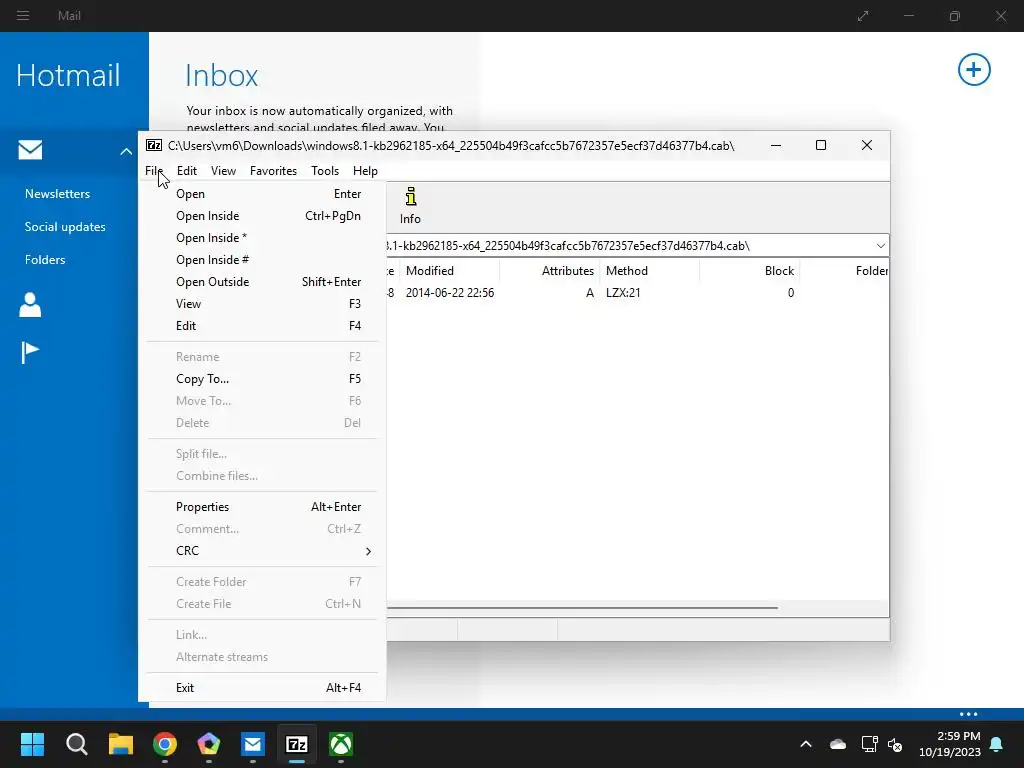Open the Help menu
Image resolution: width=1024 pixels, height=768 pixels.
(365, 171)
